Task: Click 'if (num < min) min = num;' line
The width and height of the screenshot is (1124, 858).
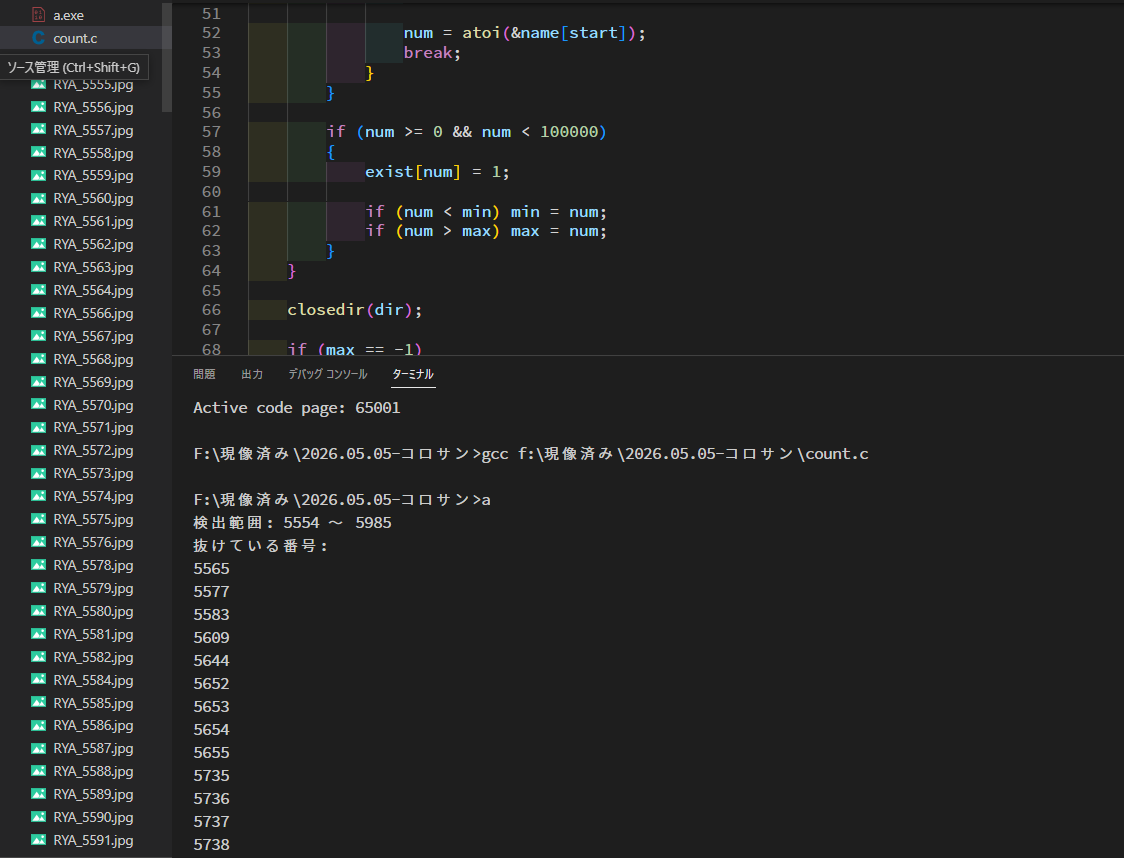Action: tap(486, 212)
